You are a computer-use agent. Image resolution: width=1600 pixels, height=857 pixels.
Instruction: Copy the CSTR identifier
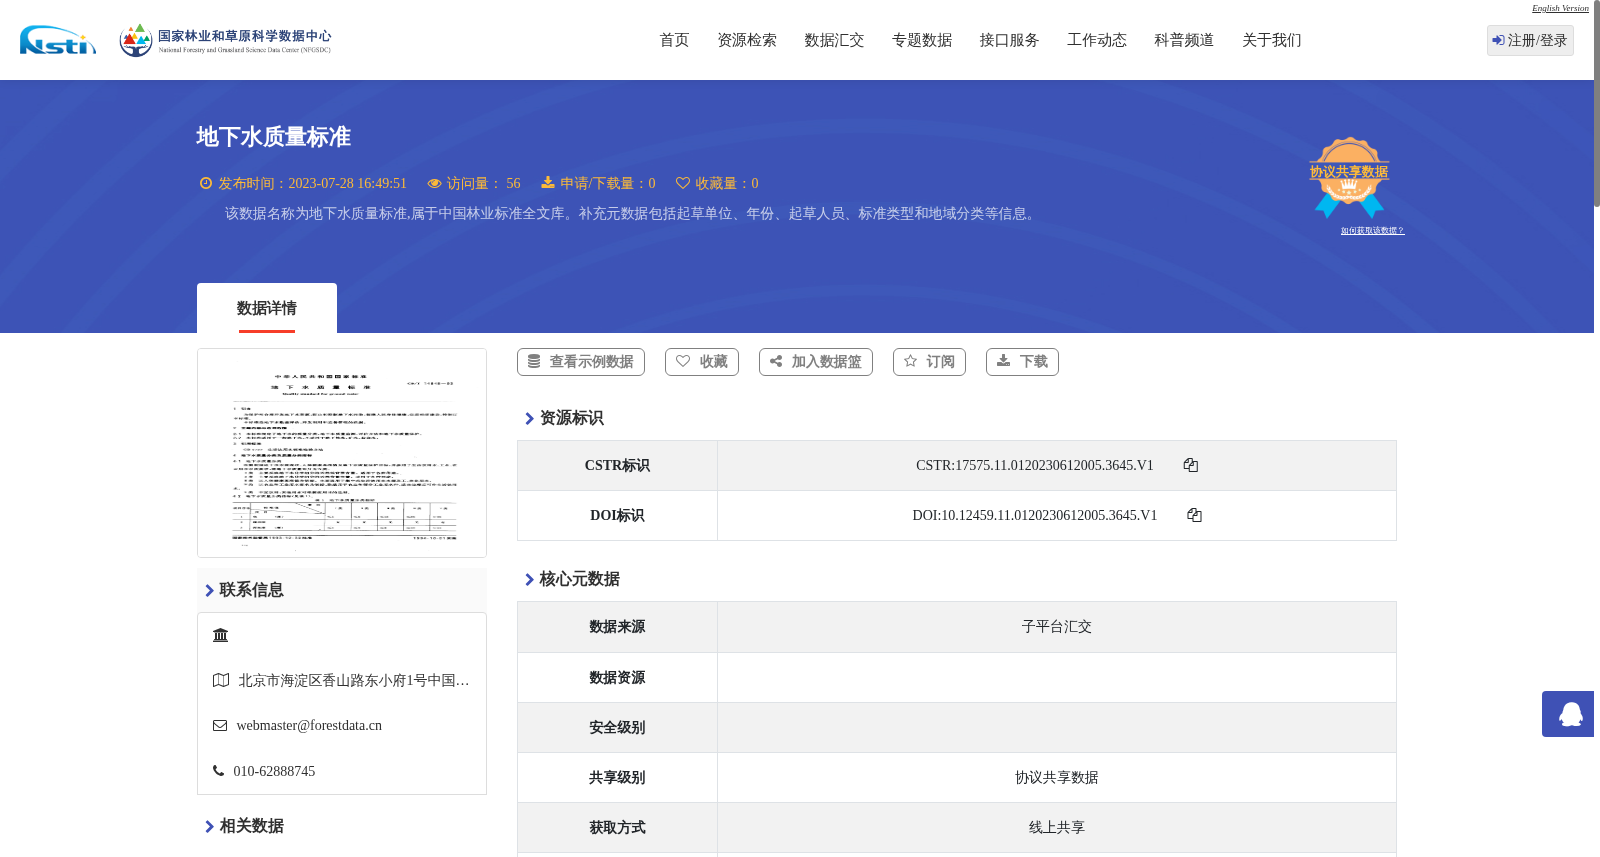pos(1190,465)
